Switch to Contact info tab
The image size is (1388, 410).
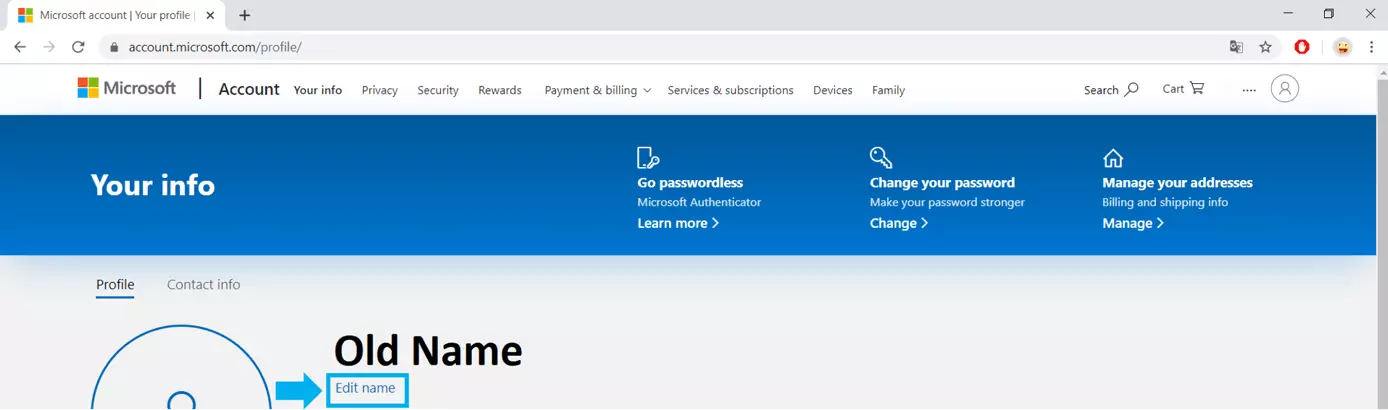[x=203, y=285]
